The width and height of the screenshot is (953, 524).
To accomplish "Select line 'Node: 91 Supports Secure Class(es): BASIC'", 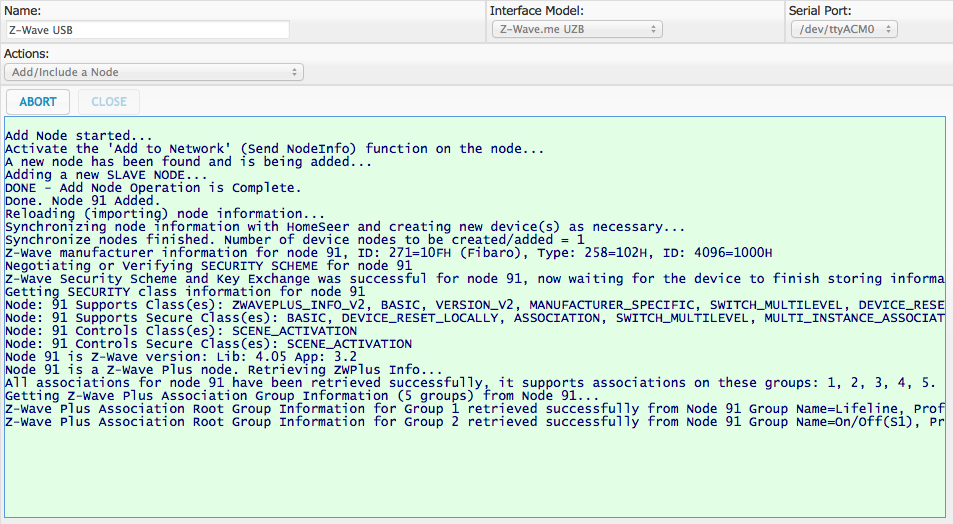I will [x=475, y=318].
